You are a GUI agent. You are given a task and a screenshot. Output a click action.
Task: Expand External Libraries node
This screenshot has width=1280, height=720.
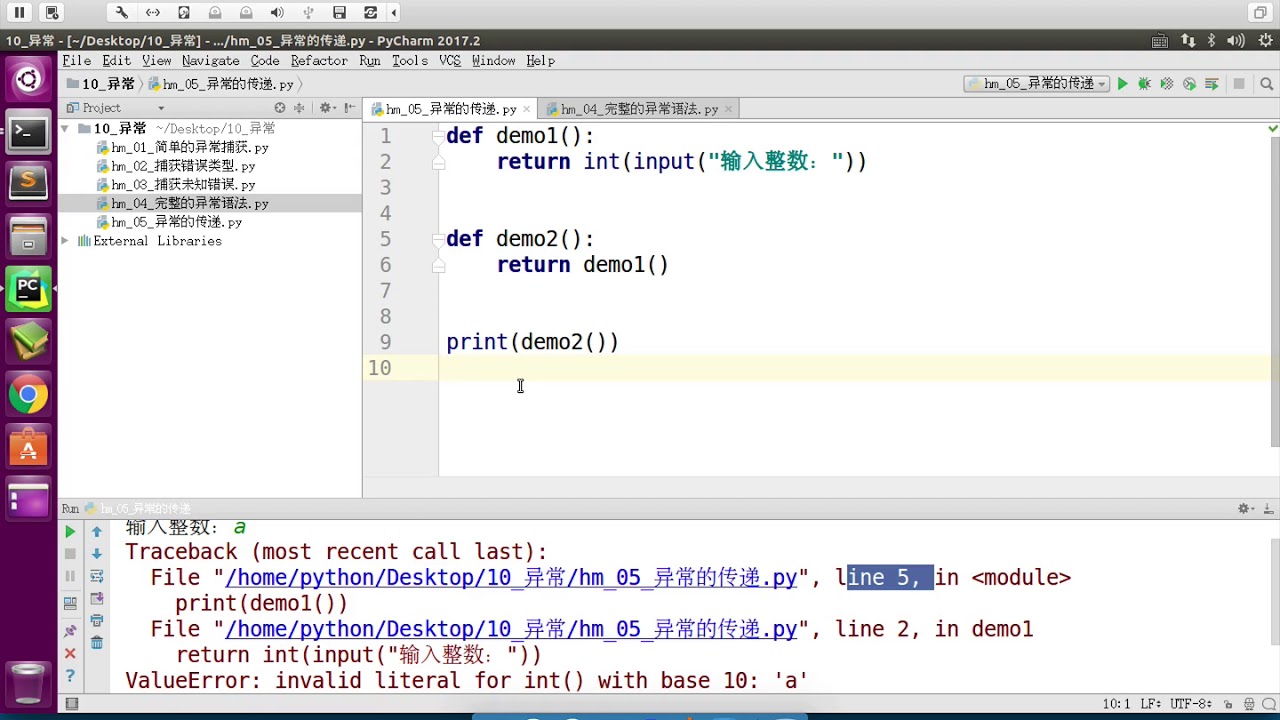(x=65, y=241)
